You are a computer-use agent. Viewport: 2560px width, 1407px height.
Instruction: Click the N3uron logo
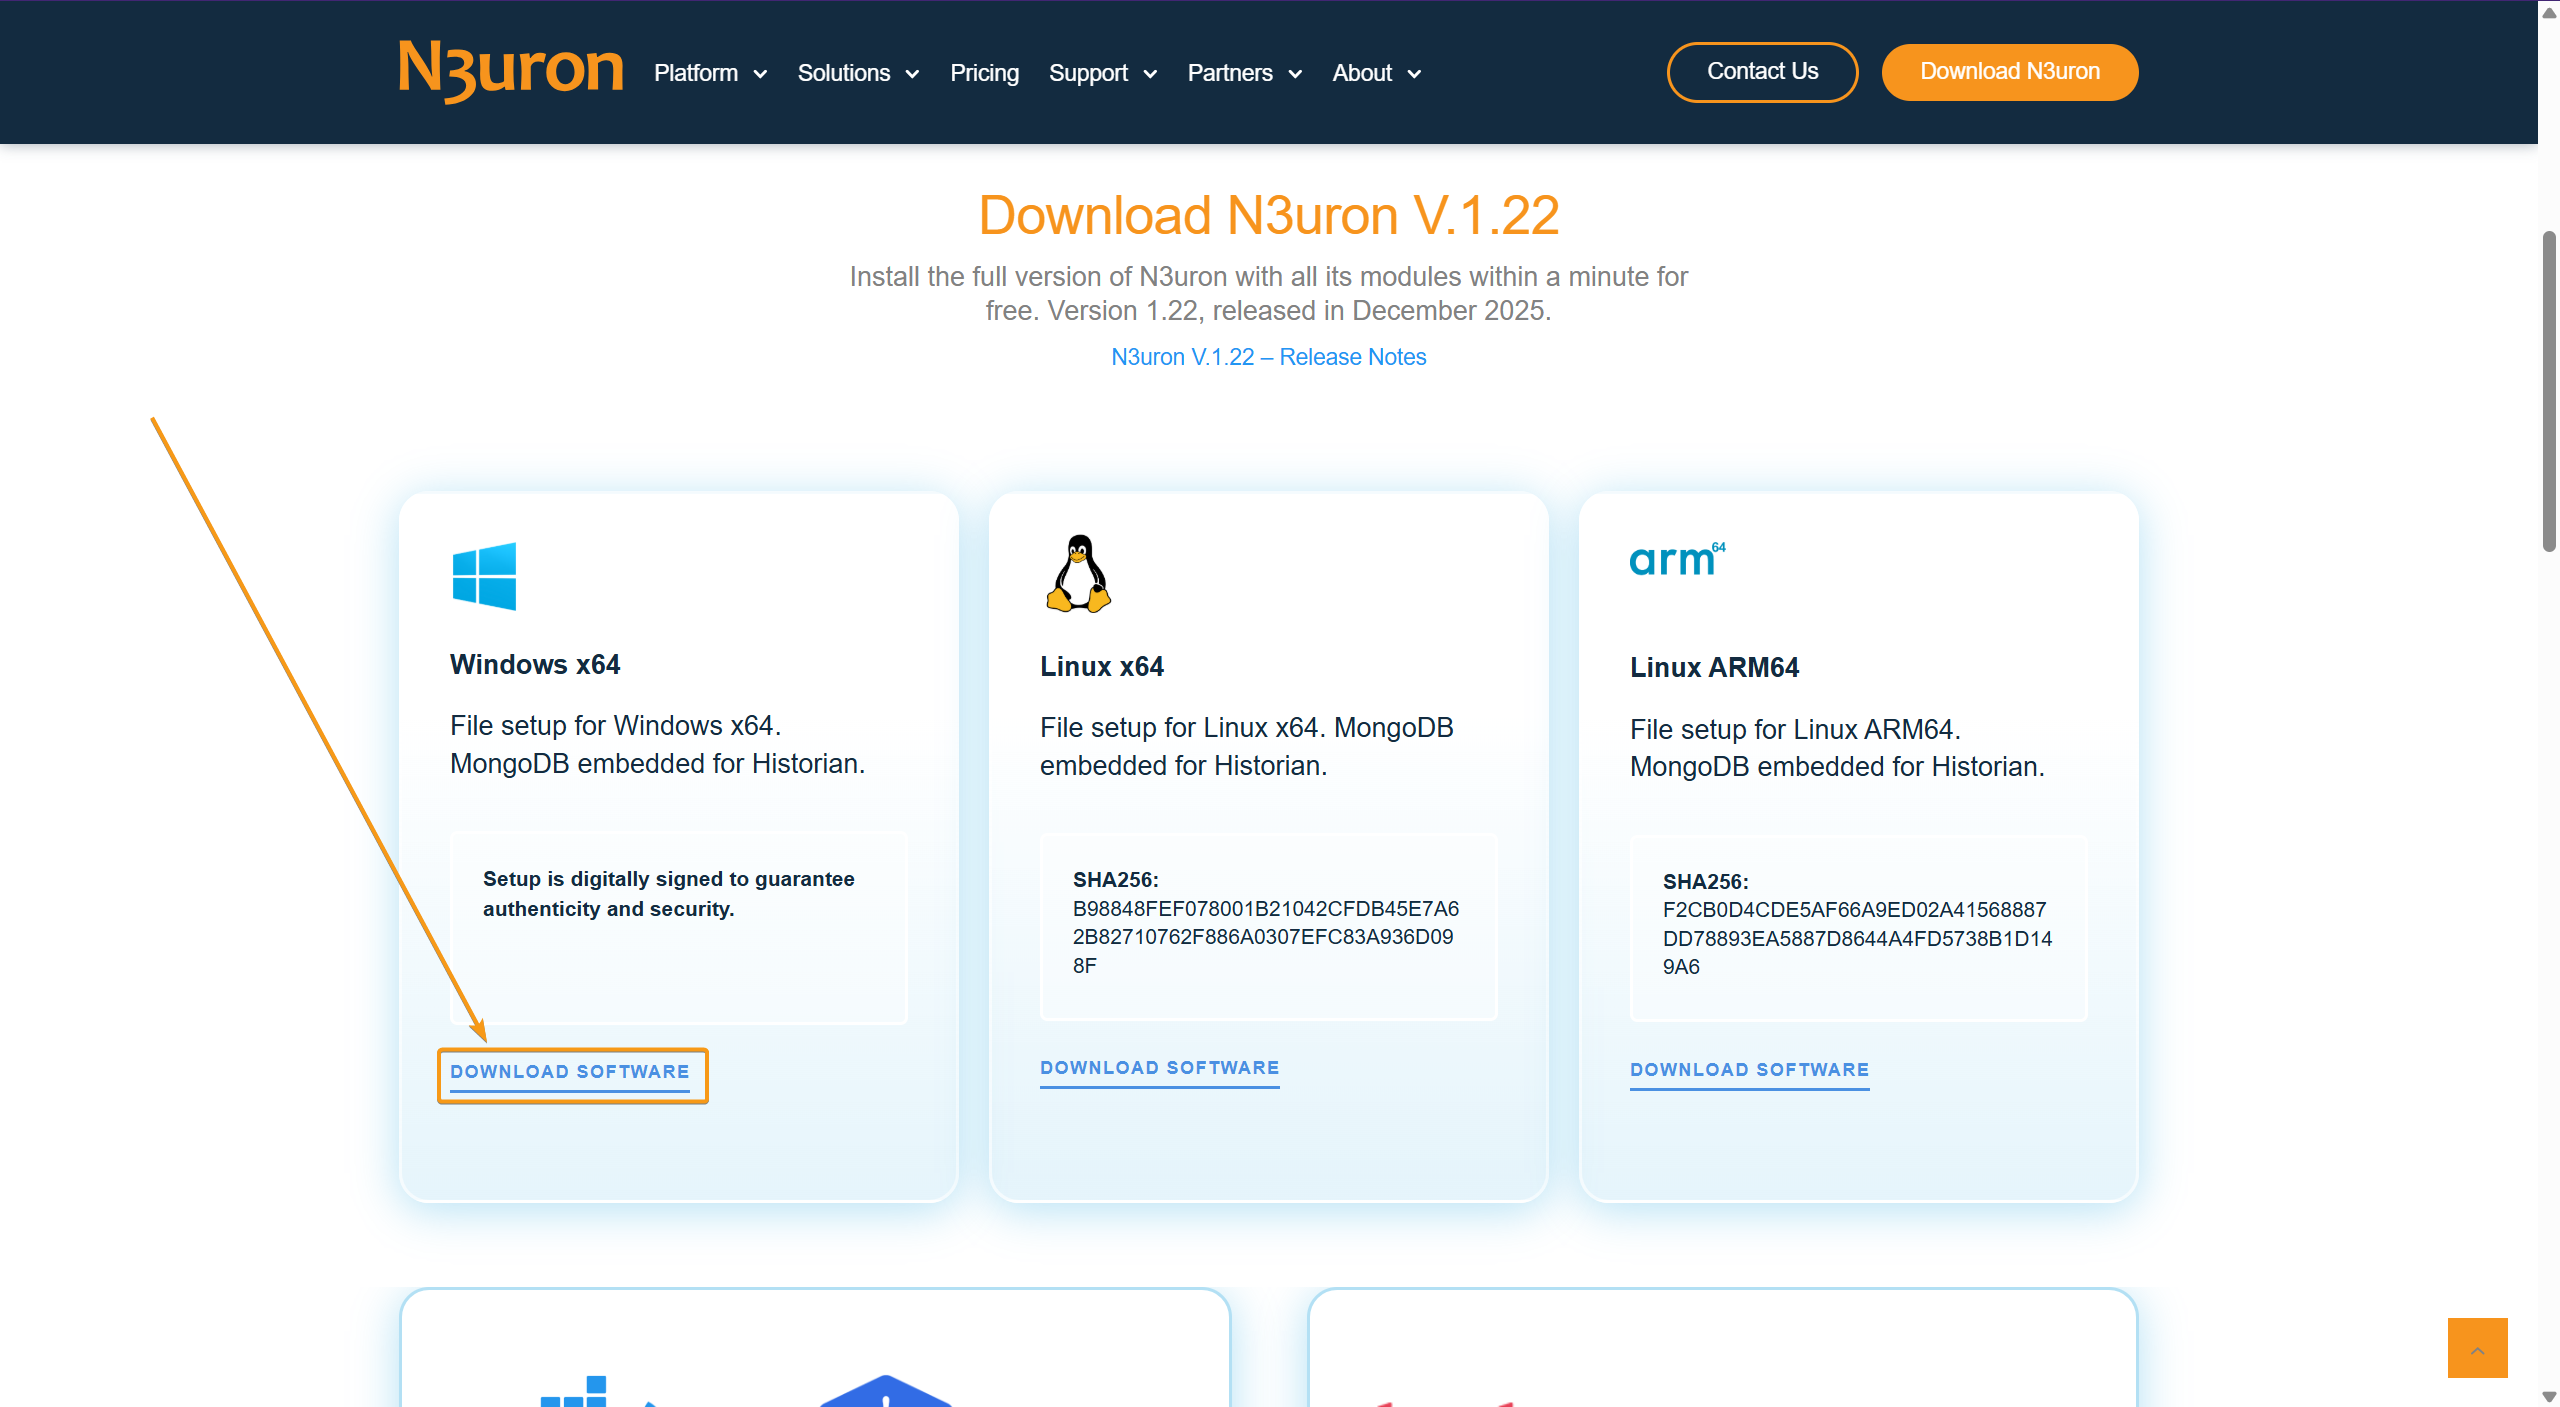click(510, 71)
